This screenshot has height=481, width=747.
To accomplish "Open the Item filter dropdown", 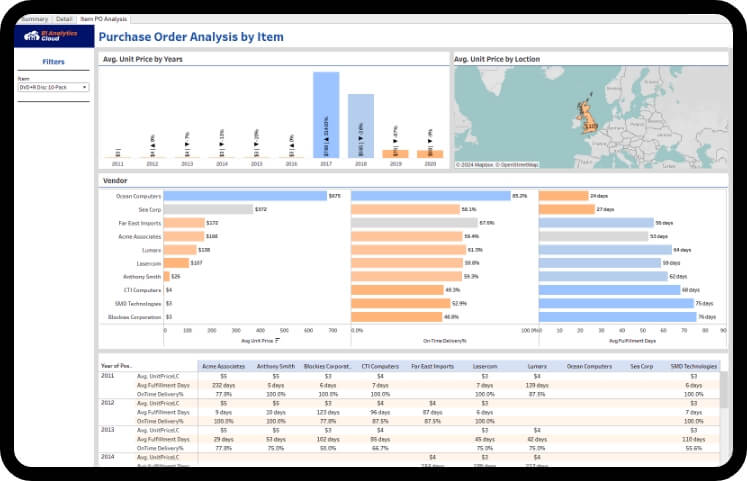I will tap(53, 87).
